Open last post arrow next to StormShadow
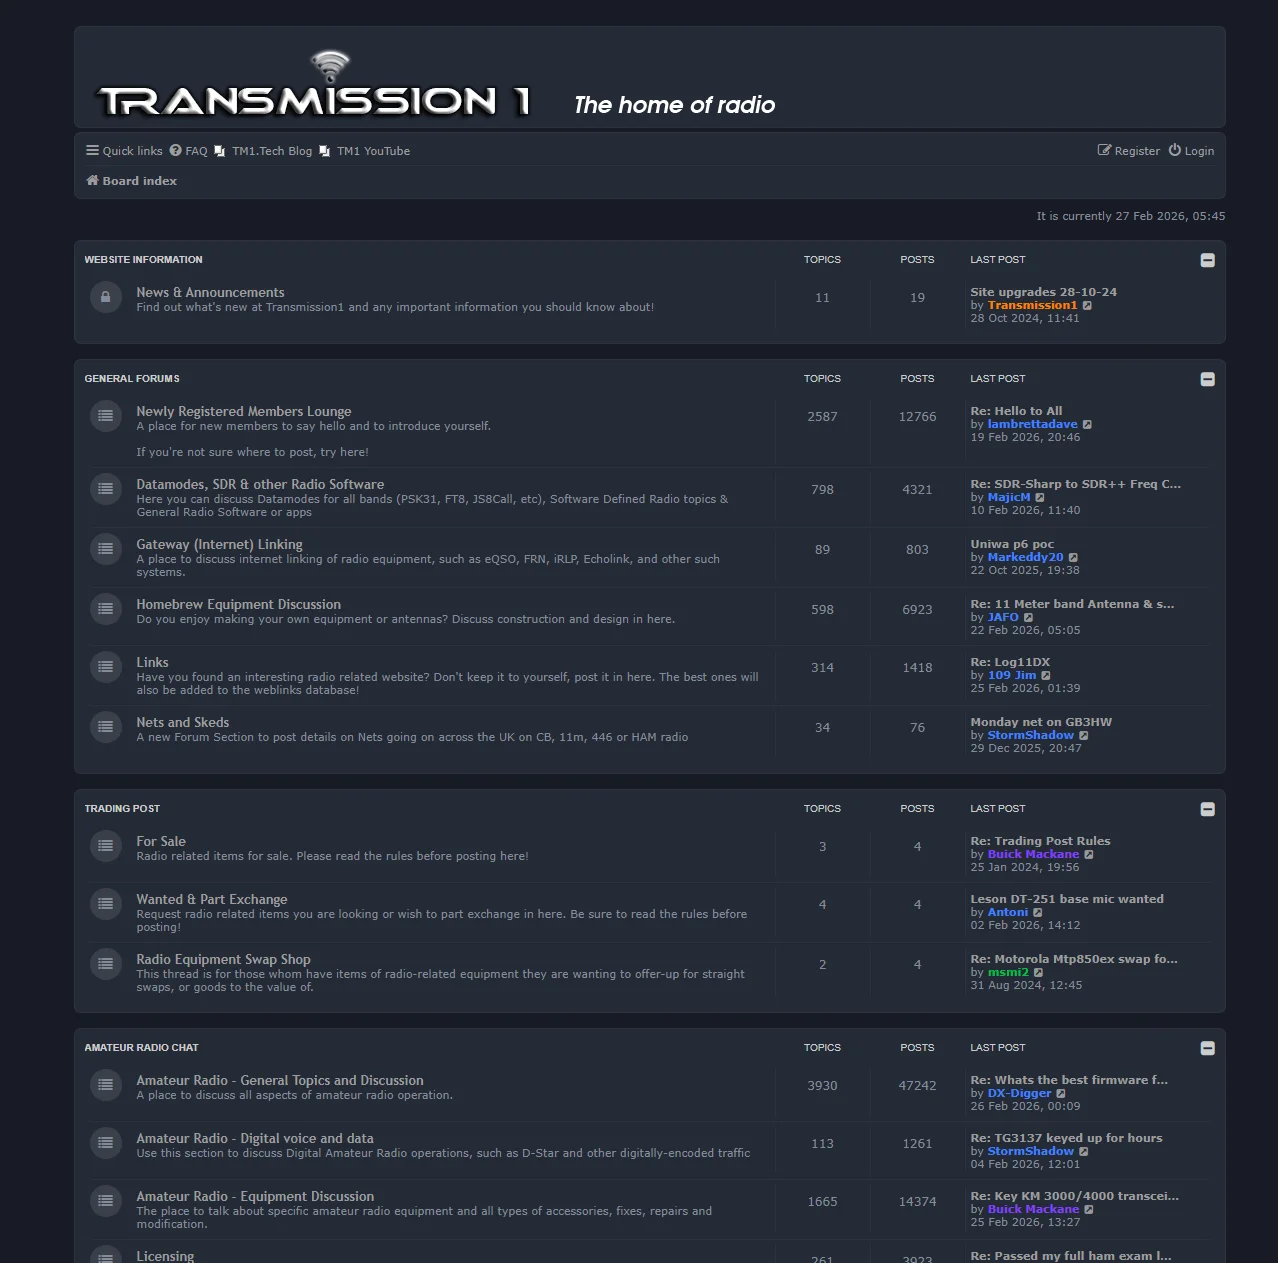The height and width of the screenshot is (1263, 1278). (x=1085, y=735)
